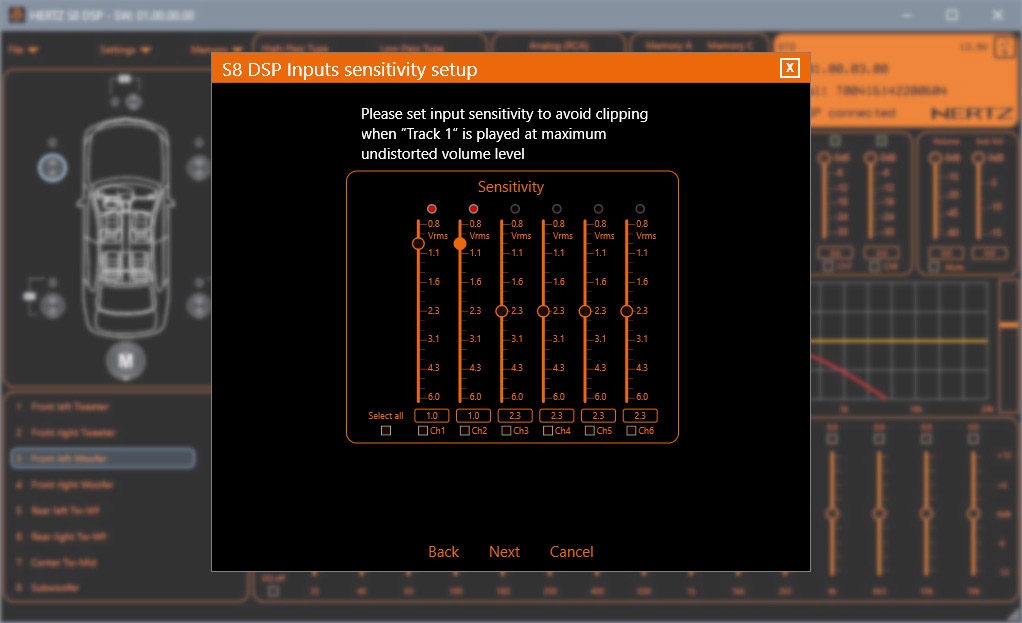Viewport: 1022px width, 623px height.
Task: Click the Ch4 sensitivity value box
Action: coord(557,415)
